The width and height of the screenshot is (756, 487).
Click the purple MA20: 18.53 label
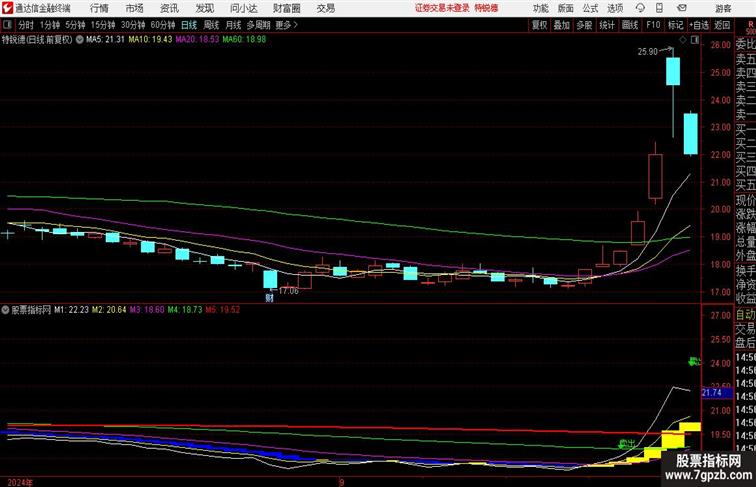(x=197, y=40)
